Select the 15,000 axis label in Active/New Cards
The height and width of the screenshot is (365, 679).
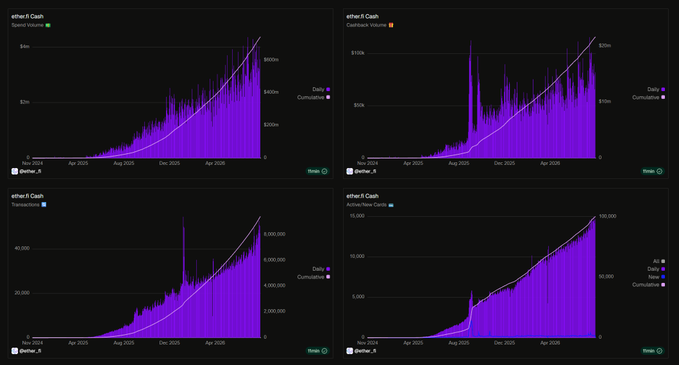coord(357,216)
